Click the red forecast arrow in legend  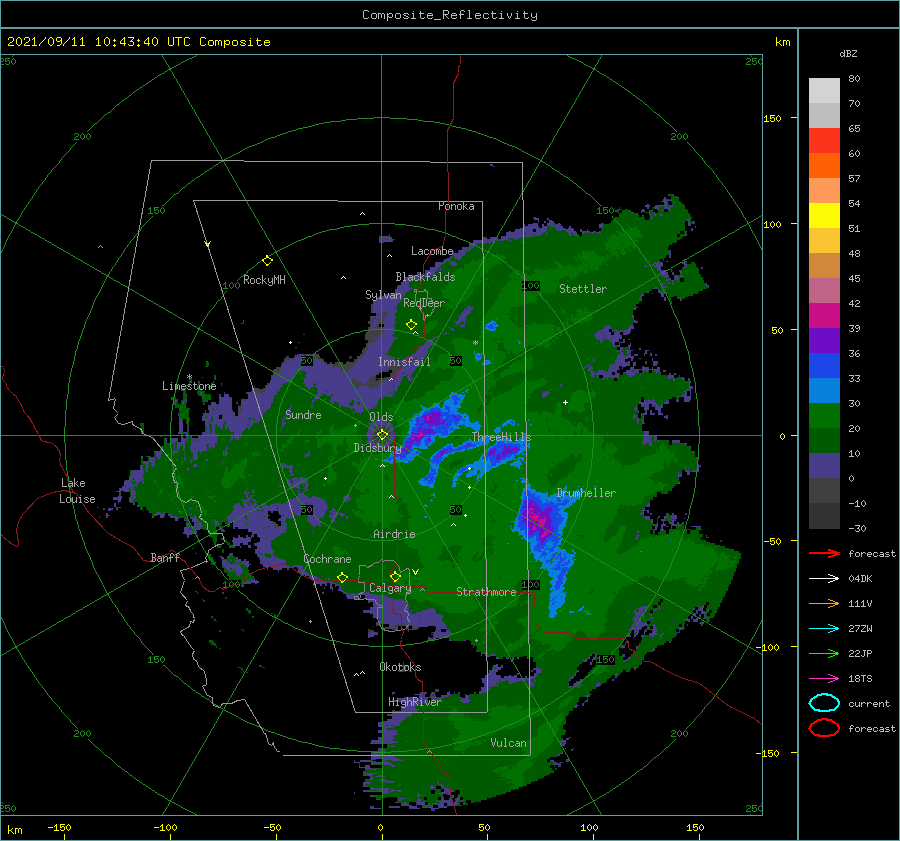[824, 553]
